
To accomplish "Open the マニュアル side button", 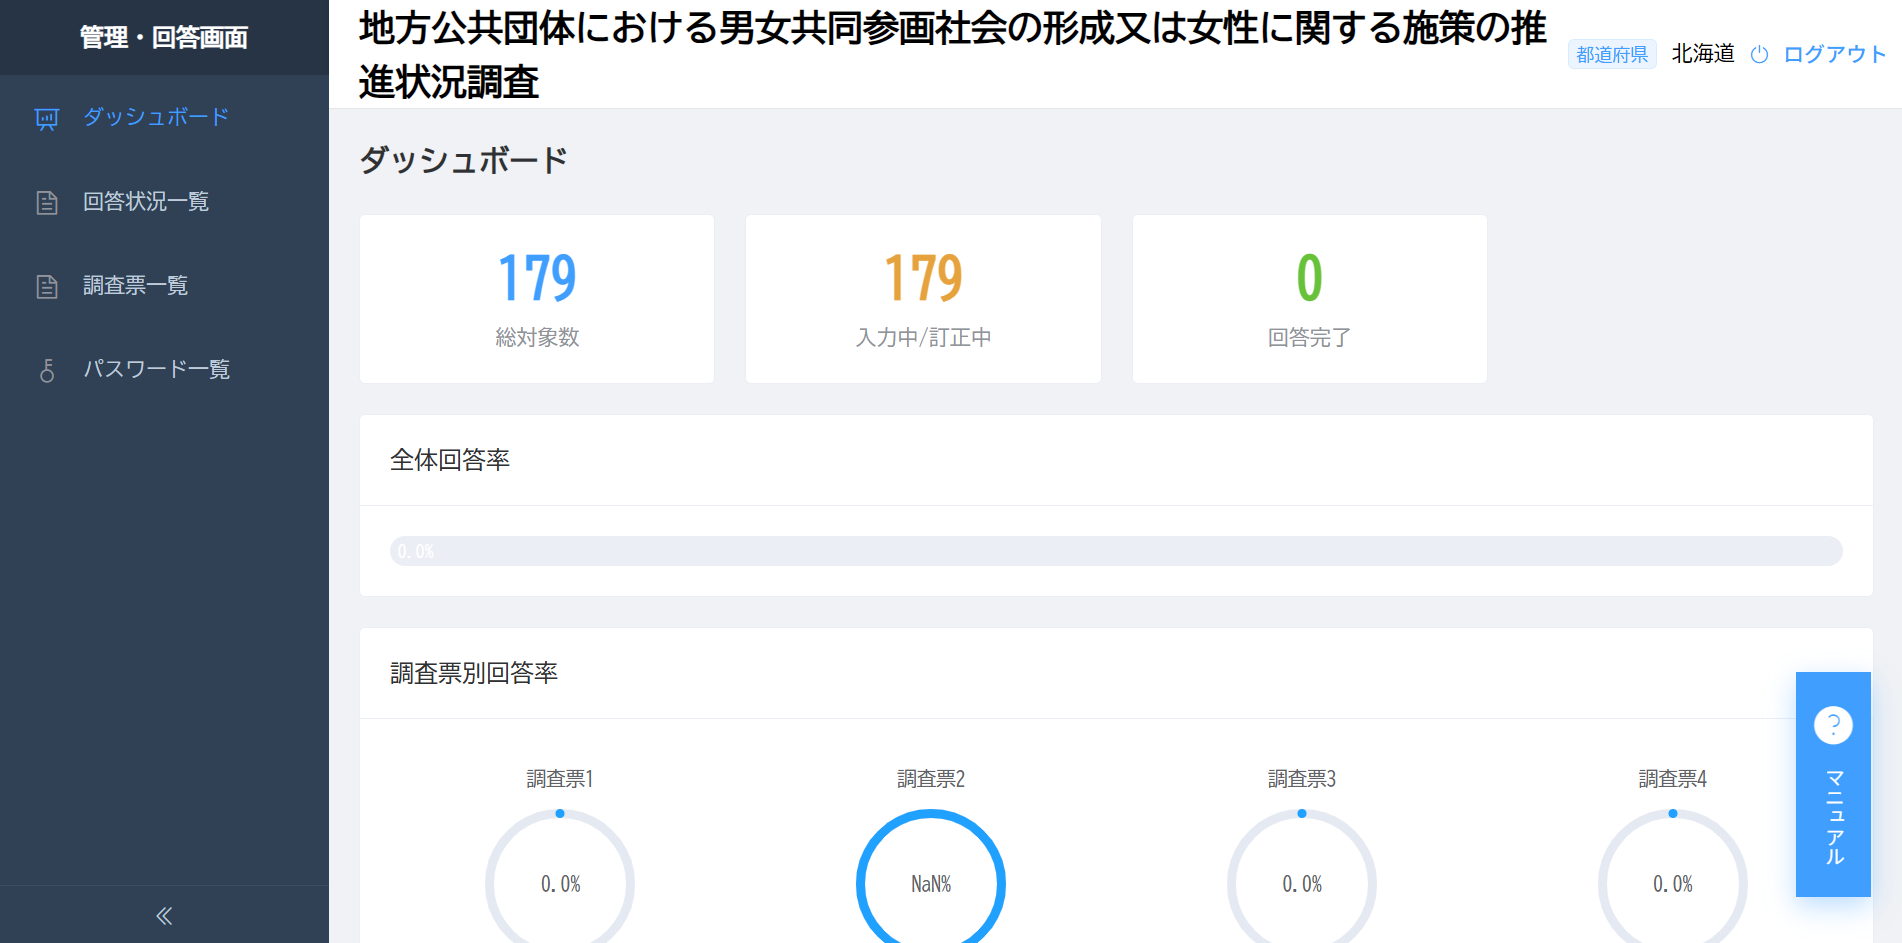I will (1833, 784).
